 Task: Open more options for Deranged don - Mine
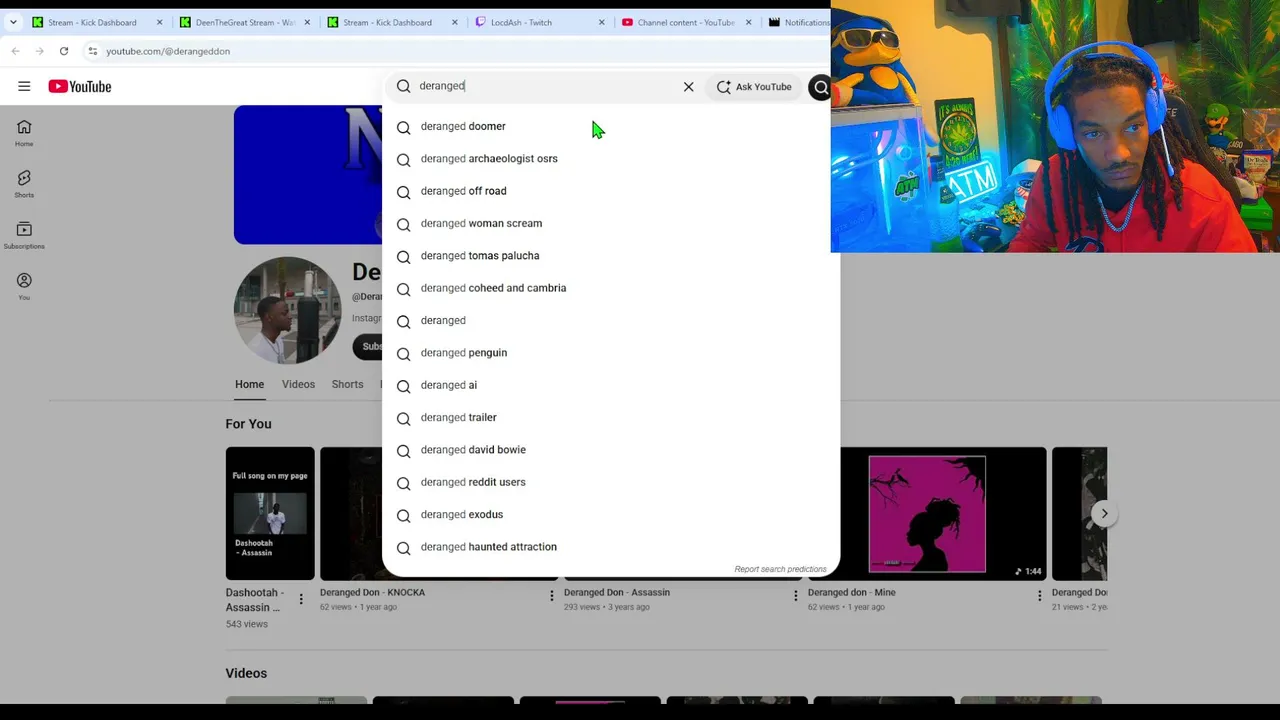click(1039, 595)
